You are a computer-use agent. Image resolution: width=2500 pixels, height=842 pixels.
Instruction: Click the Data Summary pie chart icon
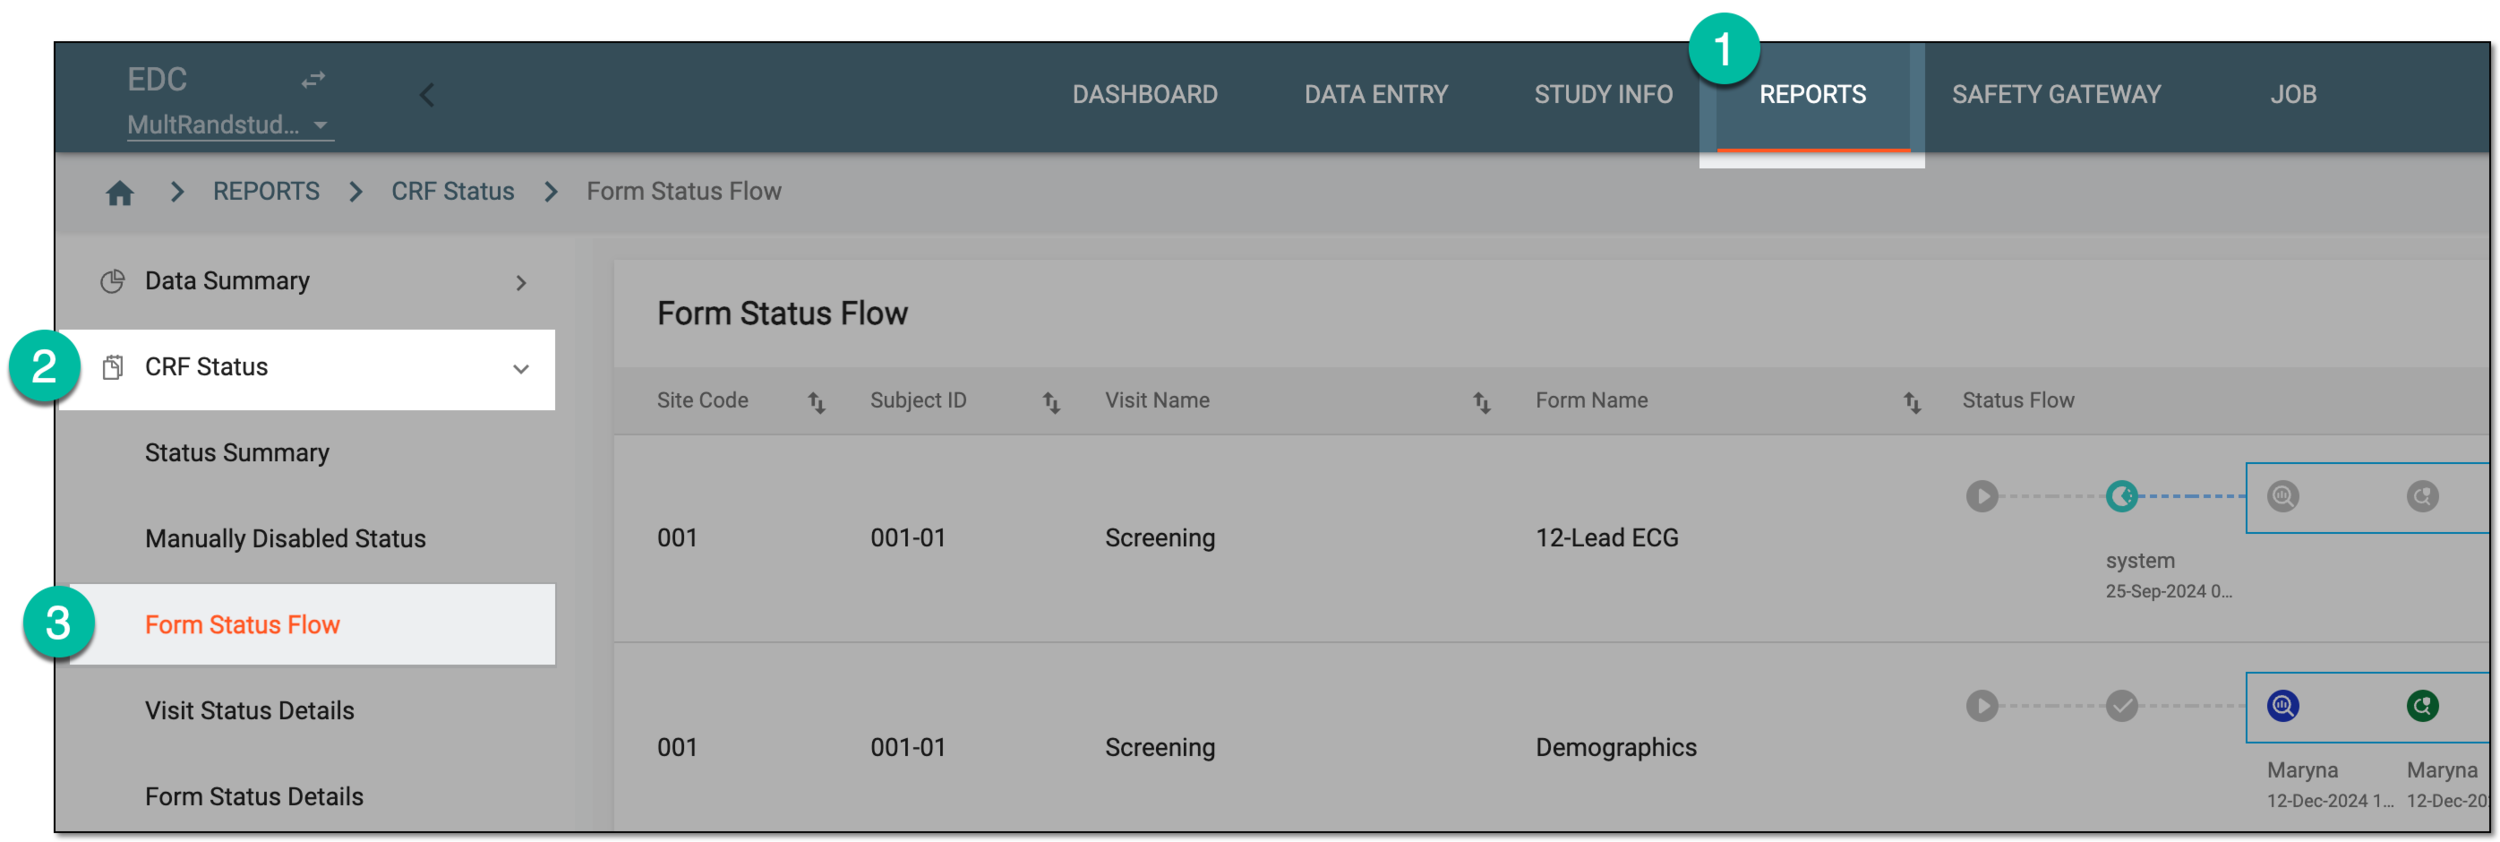[x=113, y=282]
